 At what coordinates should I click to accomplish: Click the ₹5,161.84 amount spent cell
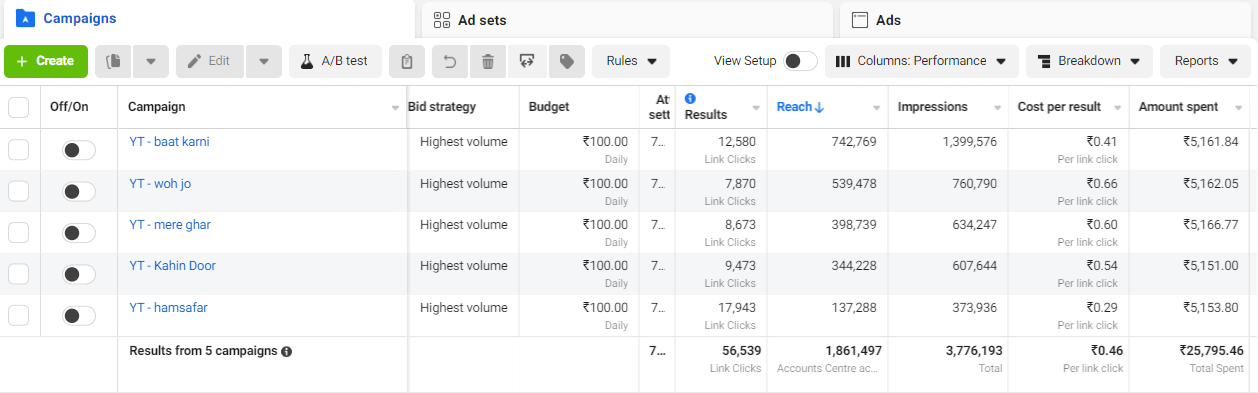point(1211,142)
